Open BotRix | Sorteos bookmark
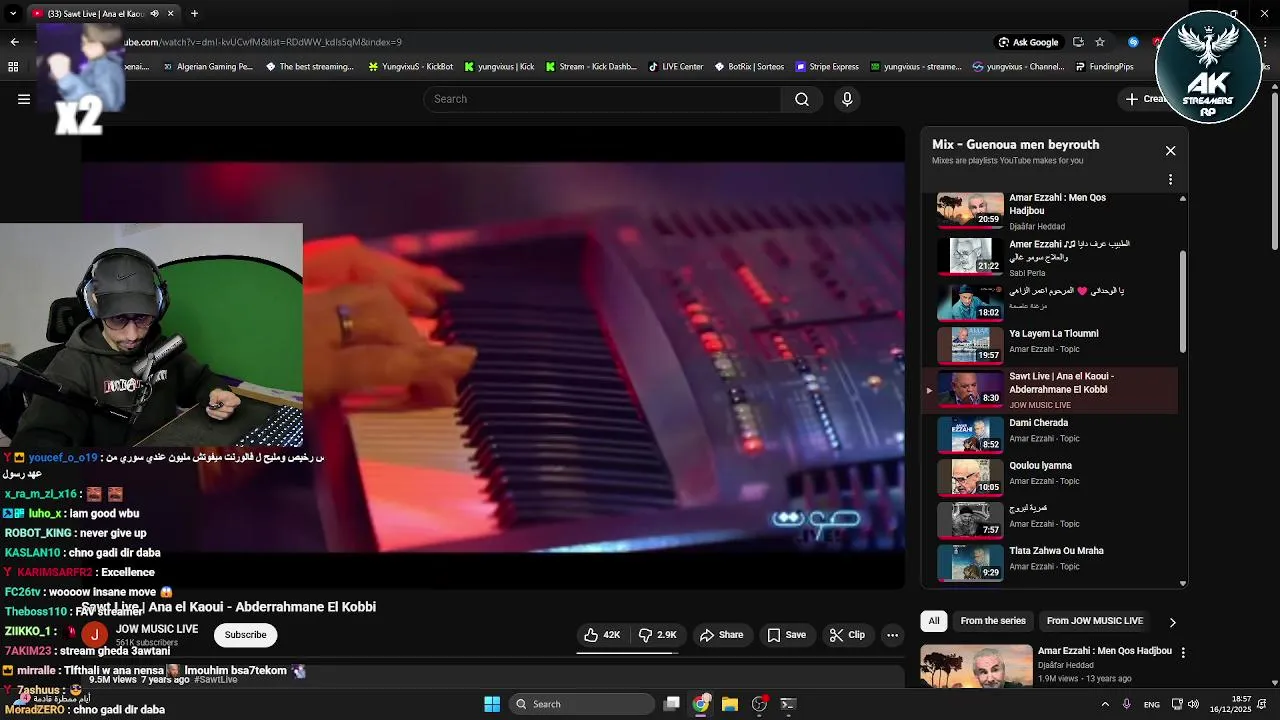The image size is (1280, 720). (x=749, y=67)
